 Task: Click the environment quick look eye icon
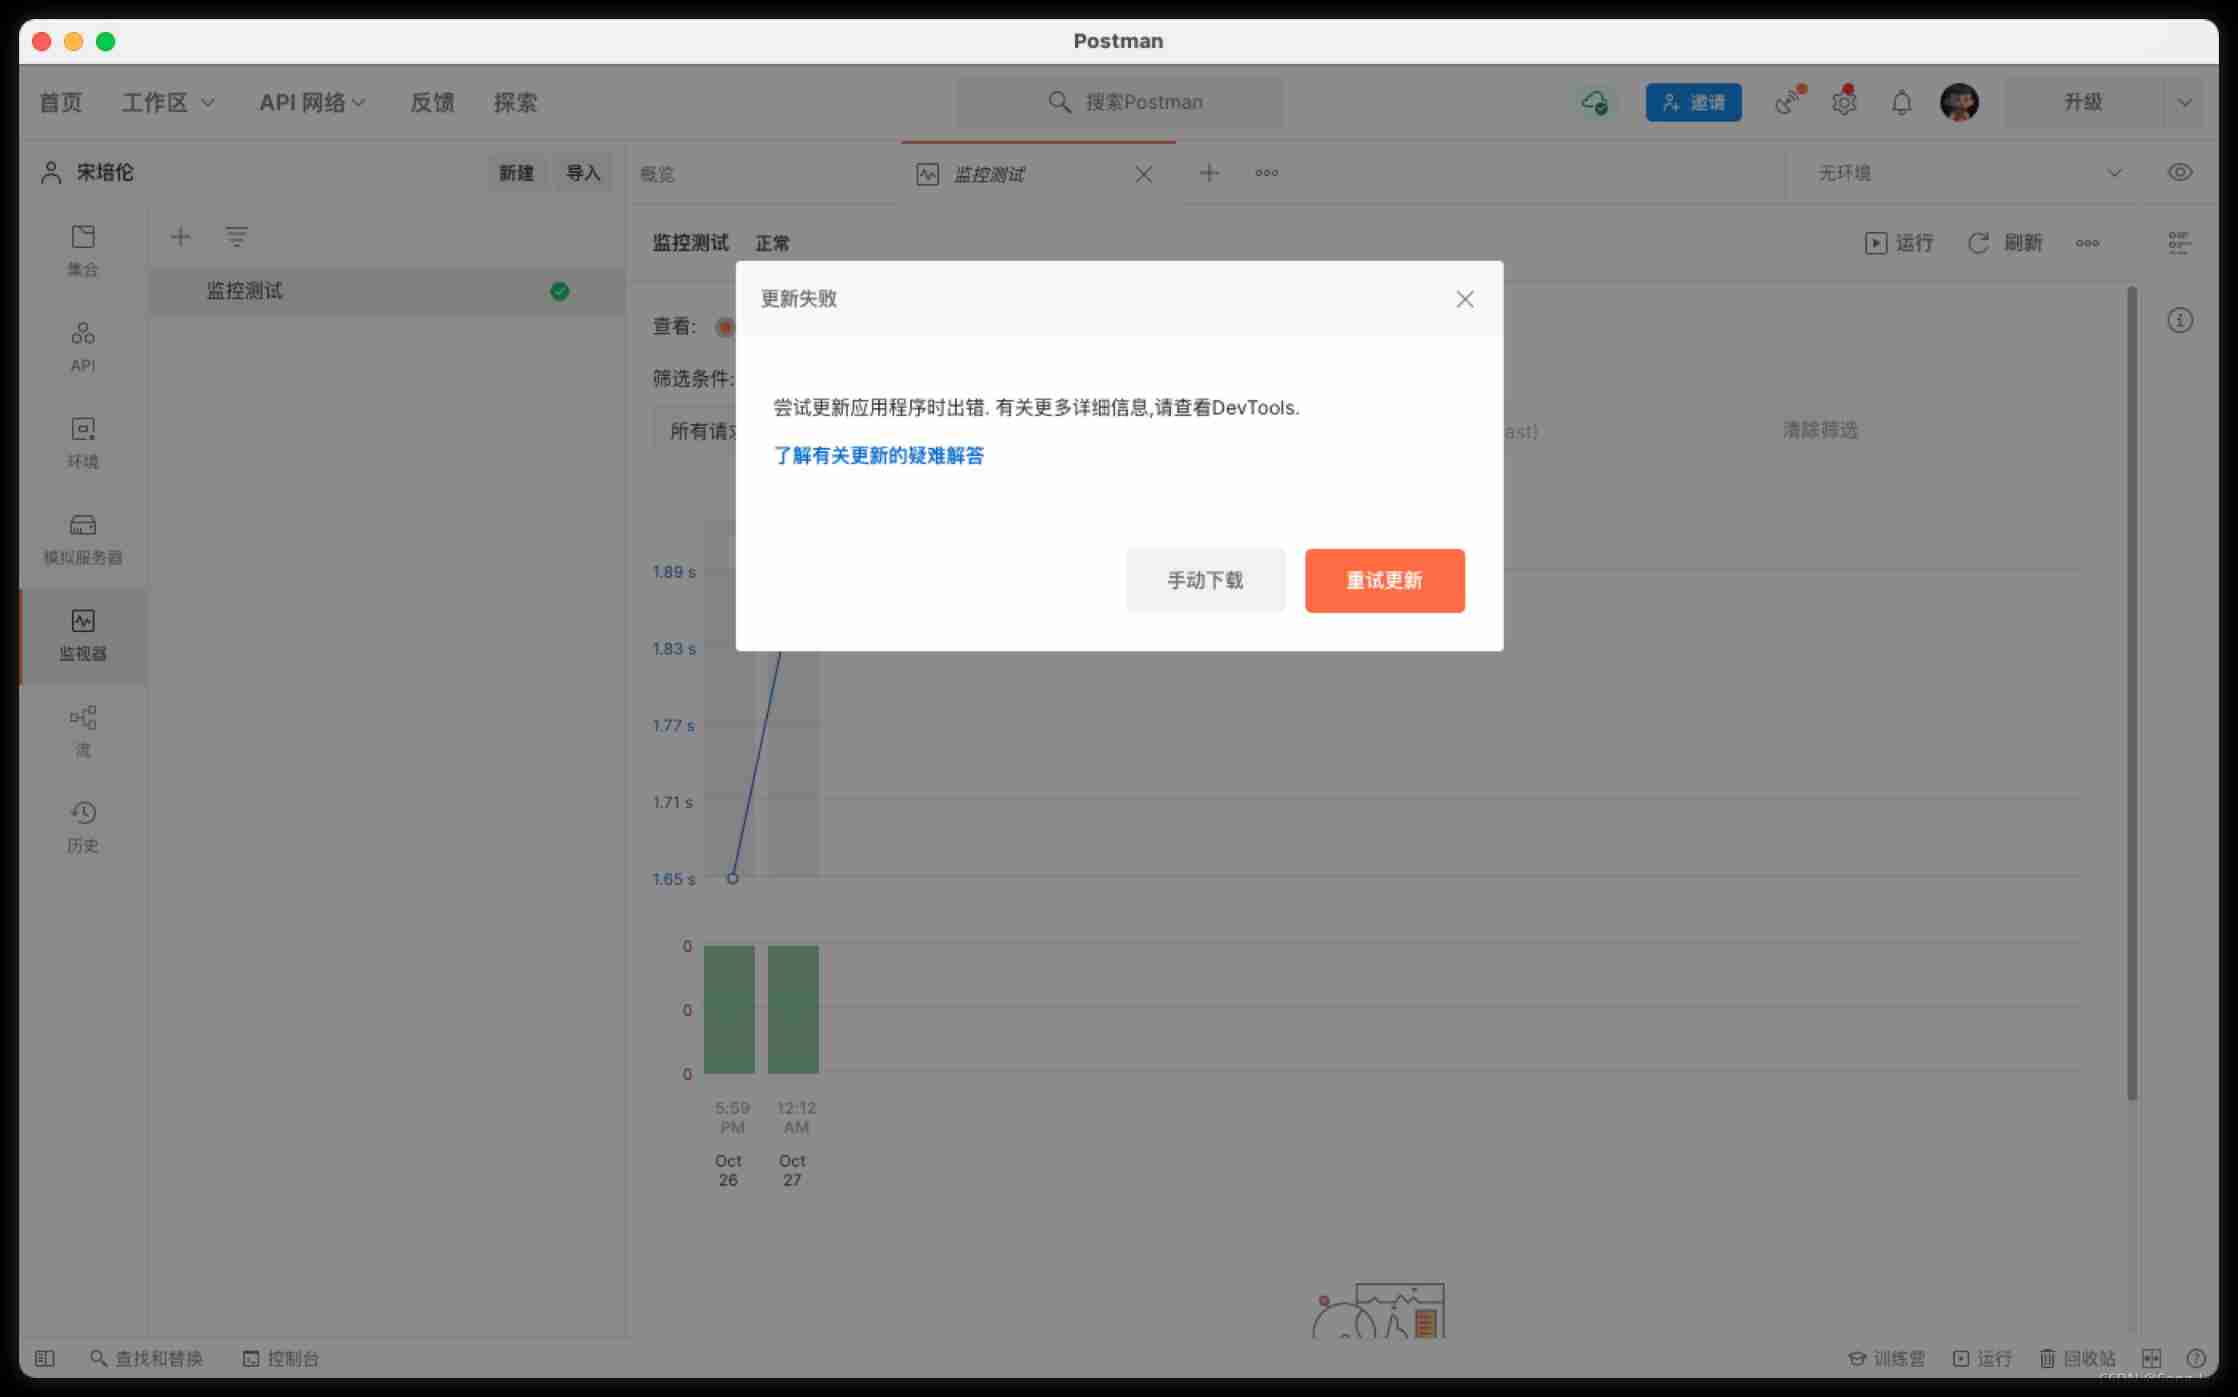2180,173
